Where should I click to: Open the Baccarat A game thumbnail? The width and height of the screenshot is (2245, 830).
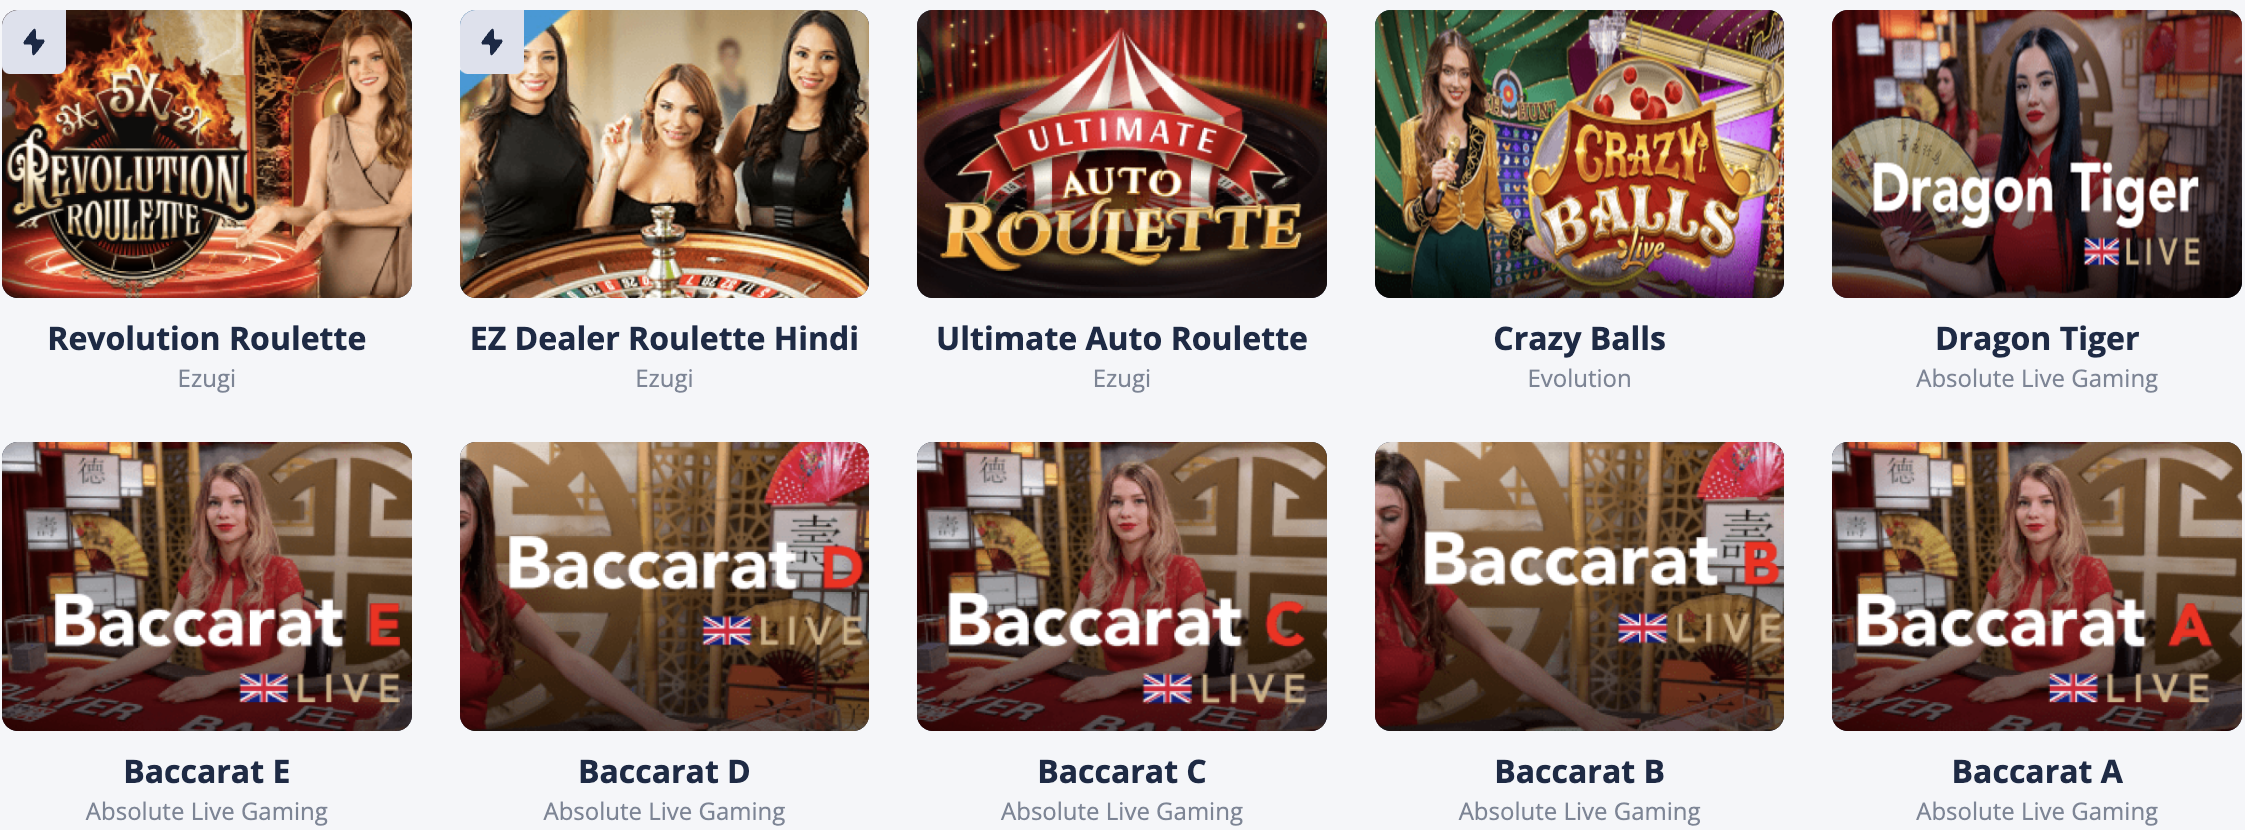tap(2037, 586)
